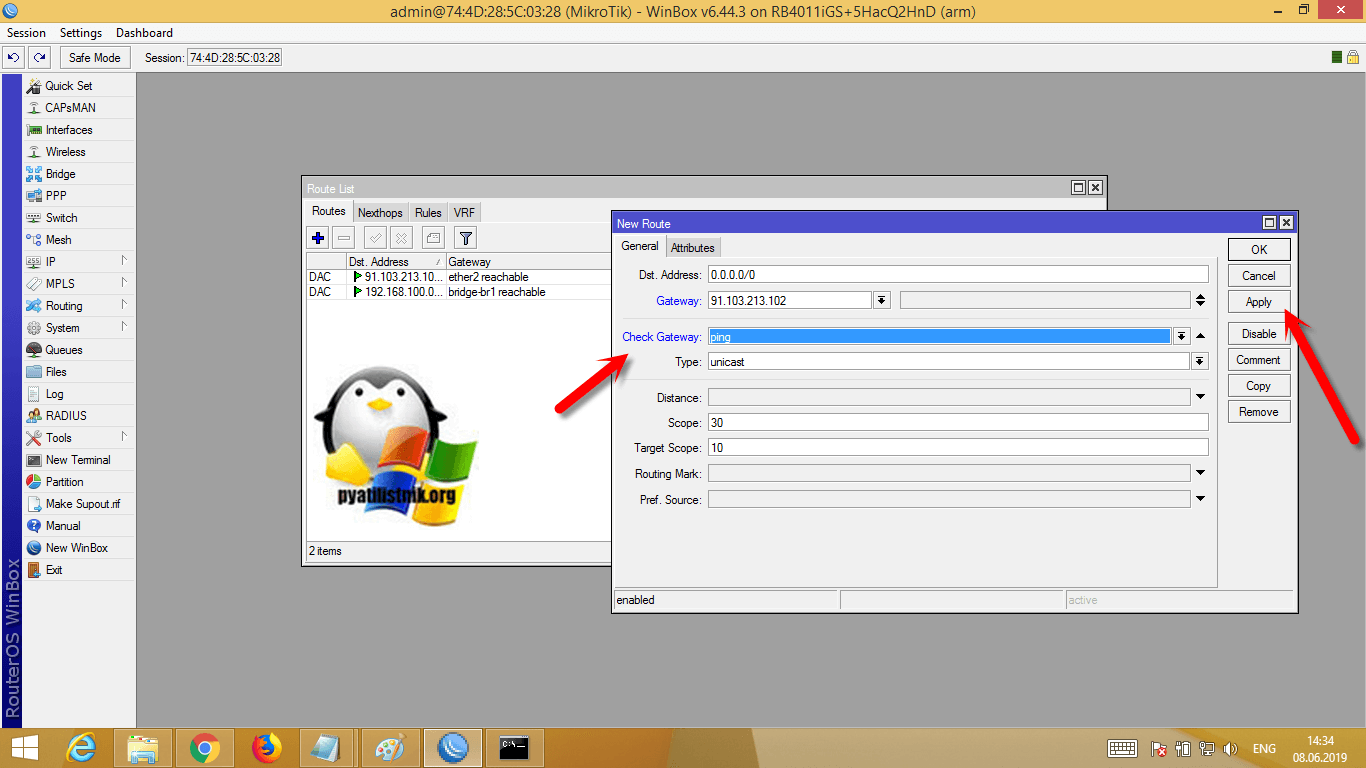Open the Wireless section in the sidebar
The image size is (1366, 768).
(65, 152)
